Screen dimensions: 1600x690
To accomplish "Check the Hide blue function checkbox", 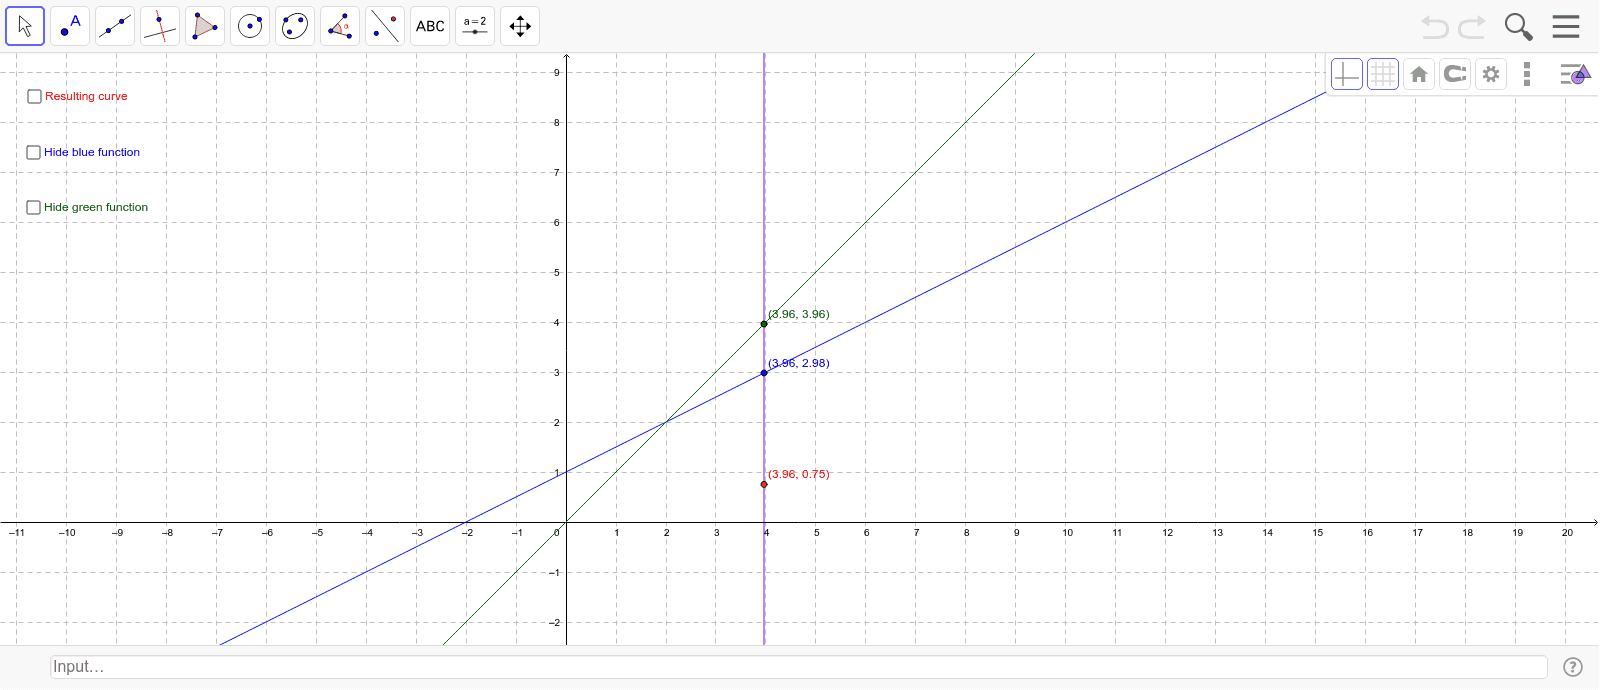I will (x=34, y=153).
